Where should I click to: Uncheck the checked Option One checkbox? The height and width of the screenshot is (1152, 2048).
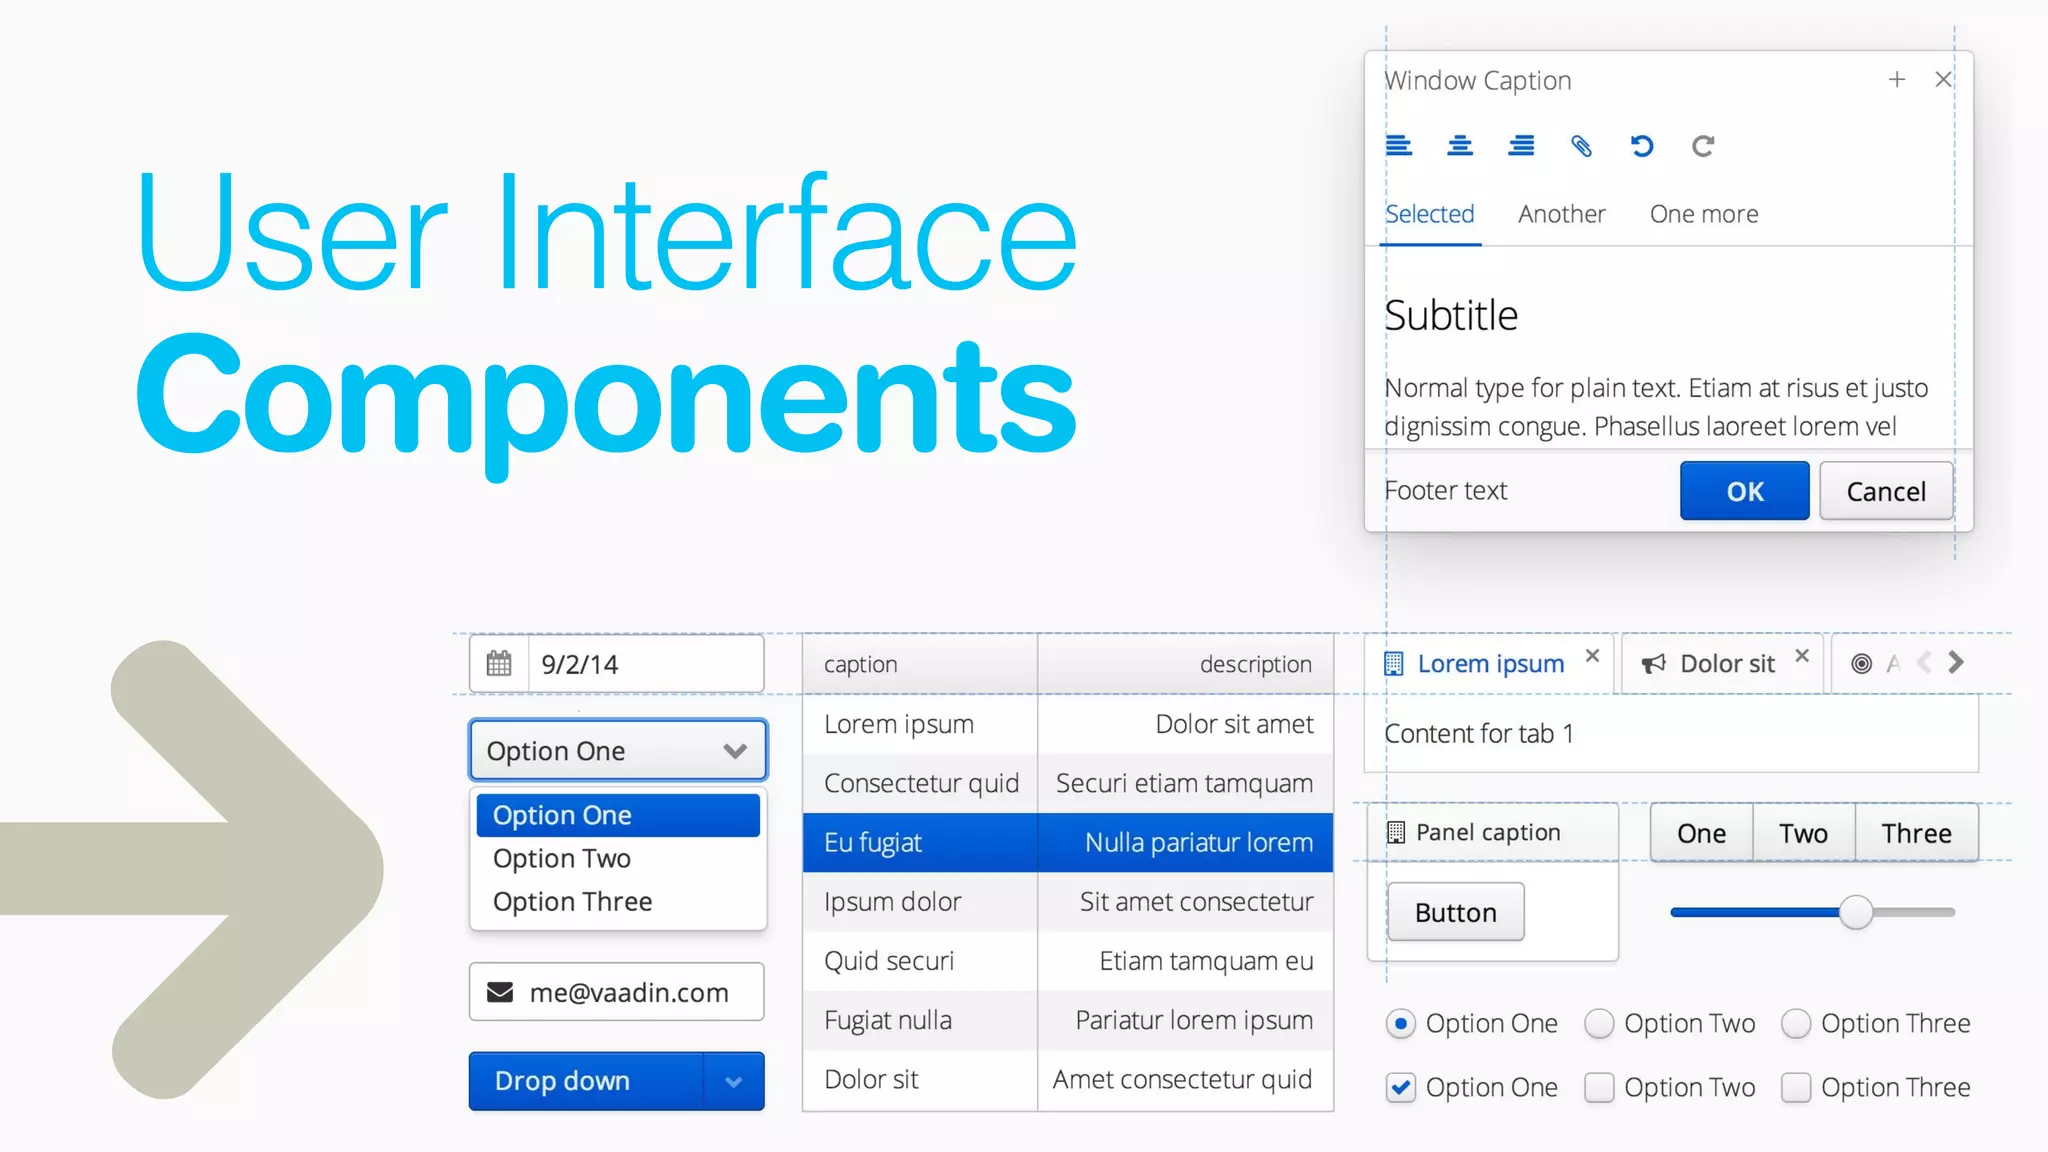click(x=1401, y=1087)
